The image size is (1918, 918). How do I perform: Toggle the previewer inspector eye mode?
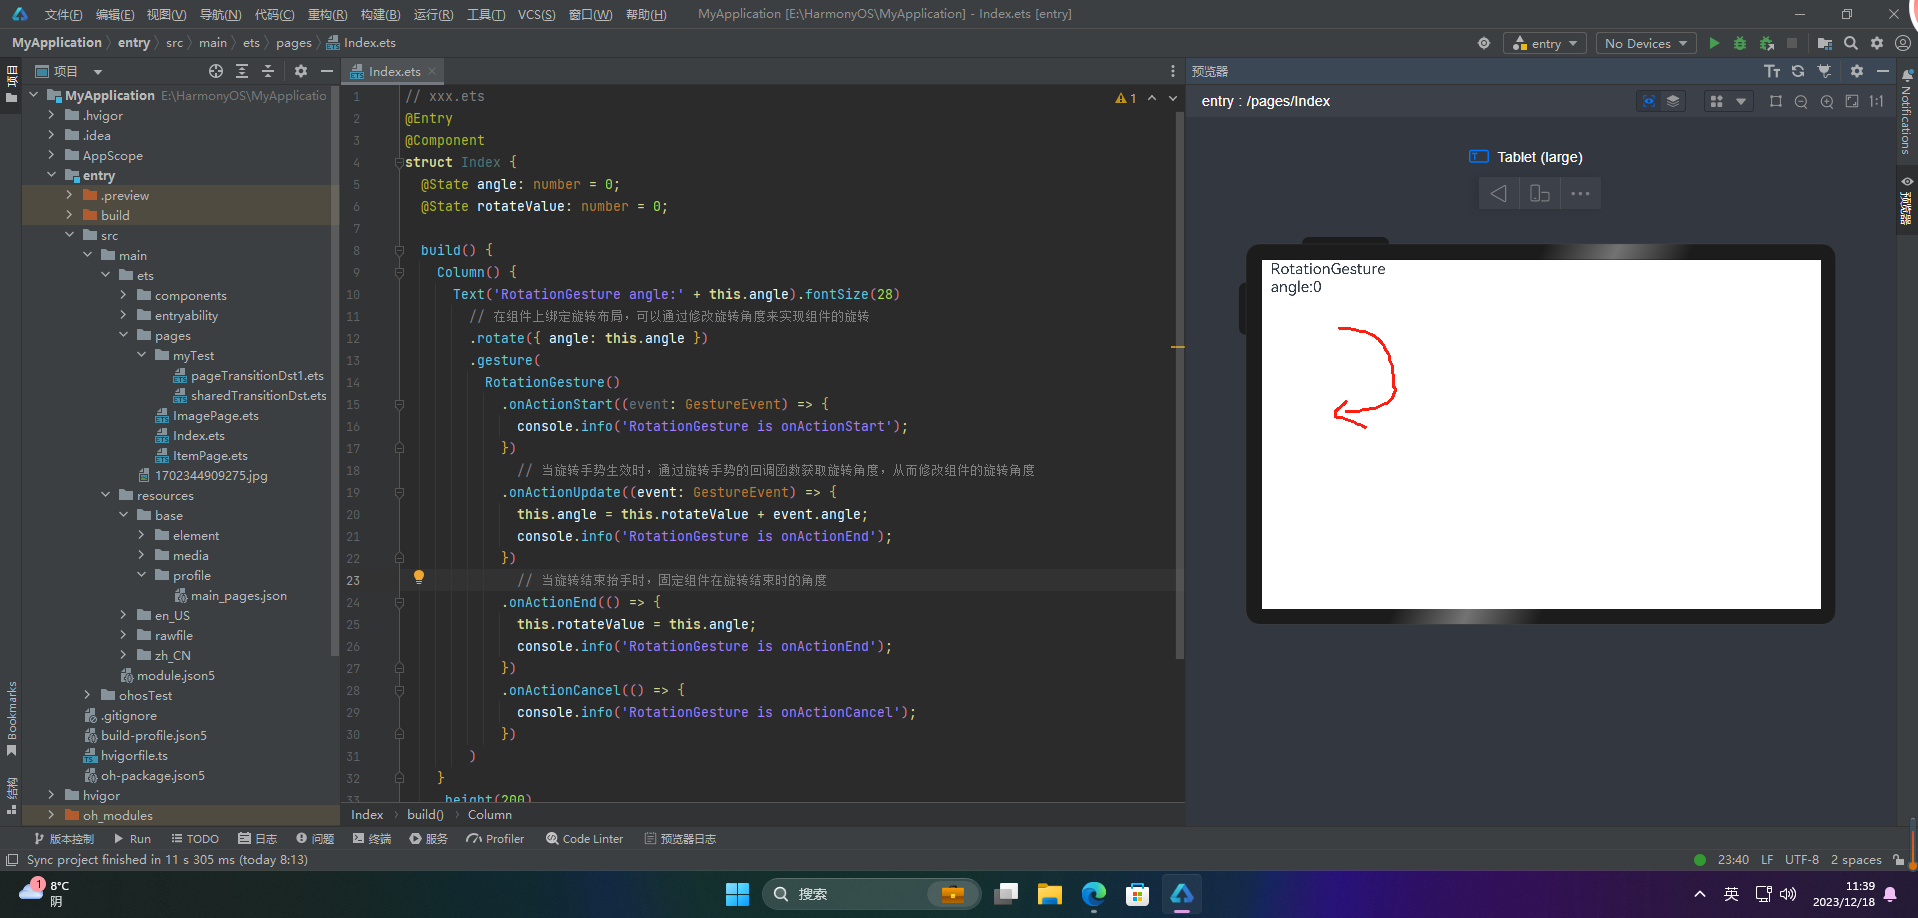point(1649,101)
